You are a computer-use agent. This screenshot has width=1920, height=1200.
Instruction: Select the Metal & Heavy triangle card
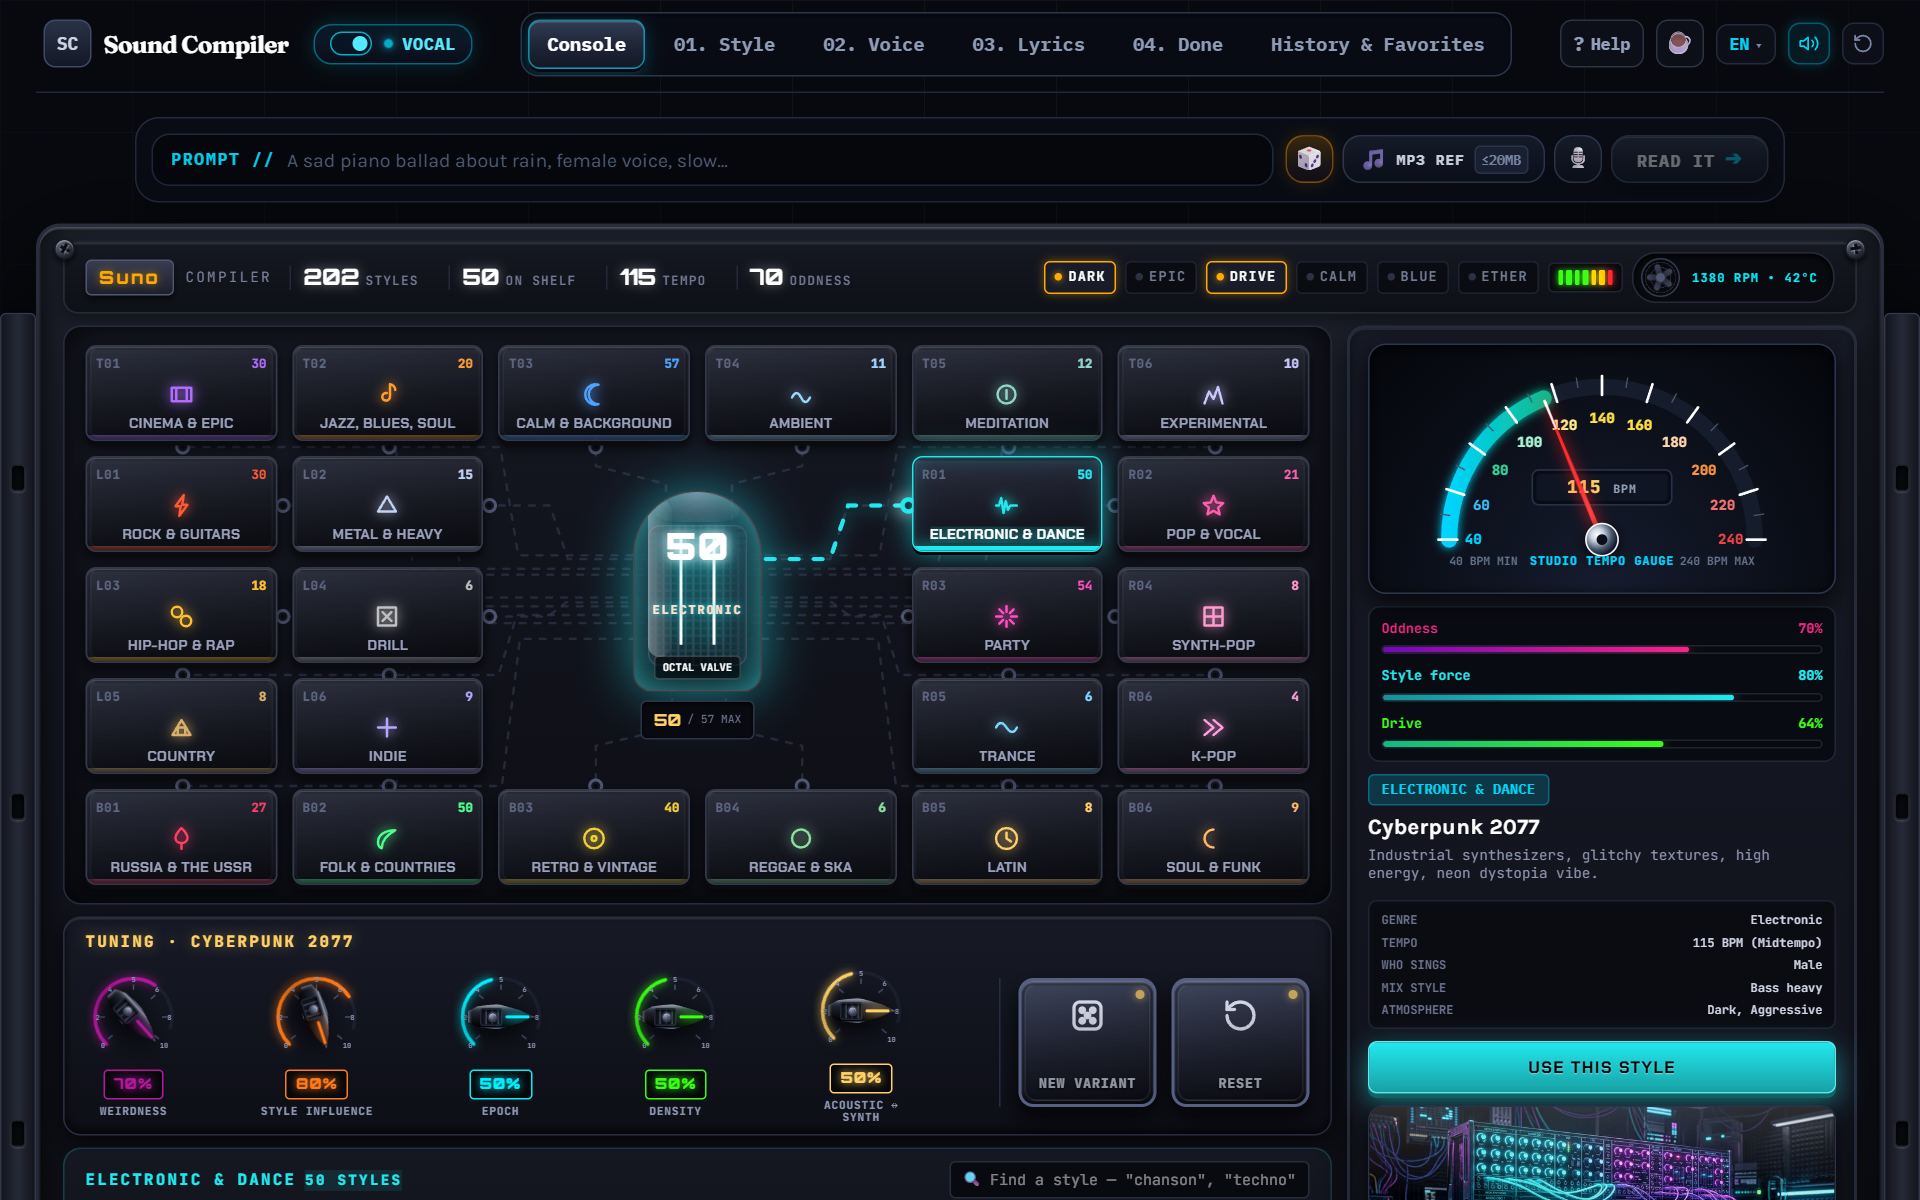(x=387, y=504)
